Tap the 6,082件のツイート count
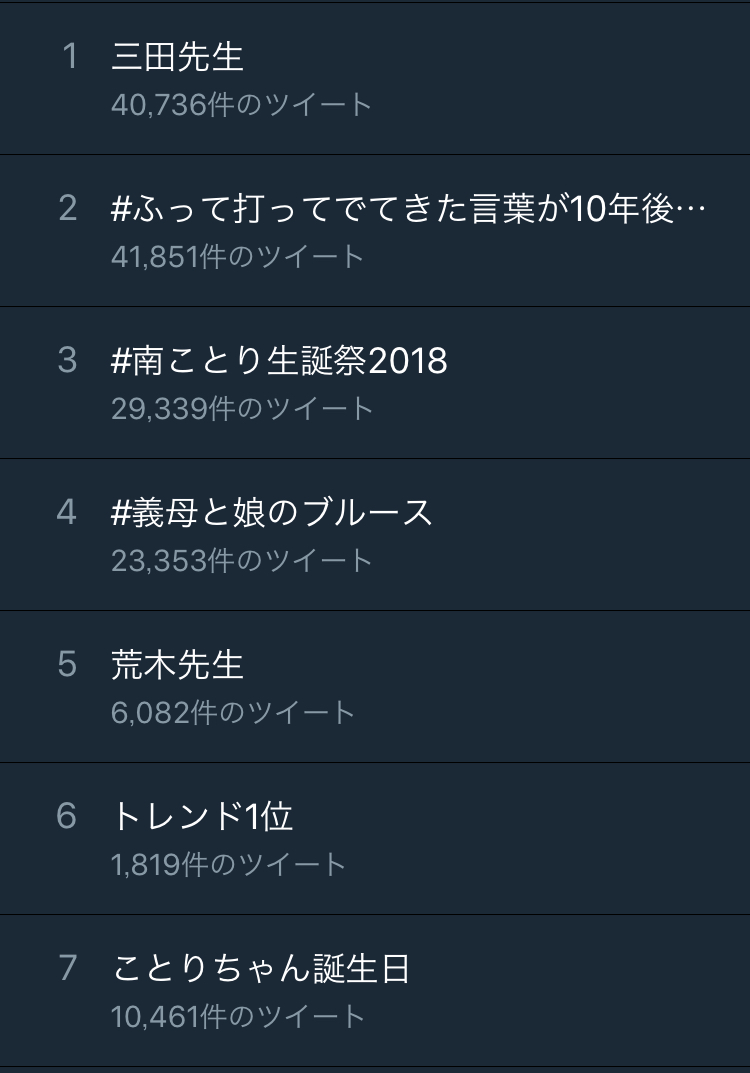This screenshot has height=1073, width=750. pos(233,713)
